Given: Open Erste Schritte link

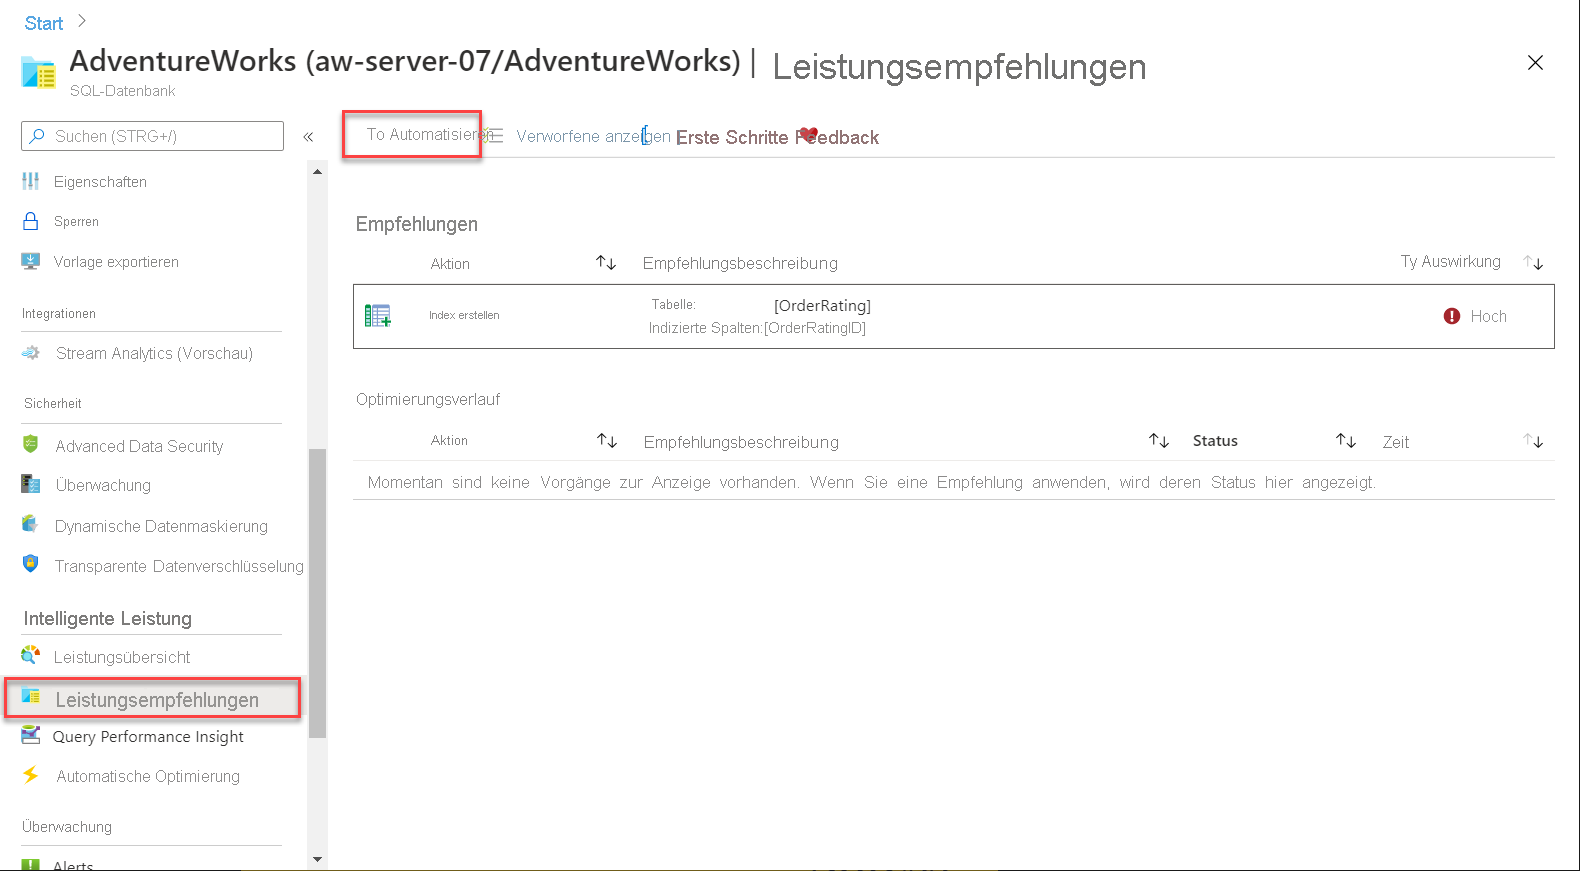Looking at the screenshot, I should pyautogui.click(x=731, y=138).
